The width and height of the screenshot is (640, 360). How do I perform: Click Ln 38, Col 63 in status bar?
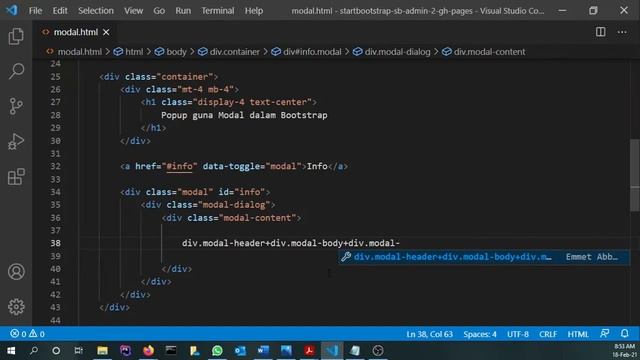(429, 334)
